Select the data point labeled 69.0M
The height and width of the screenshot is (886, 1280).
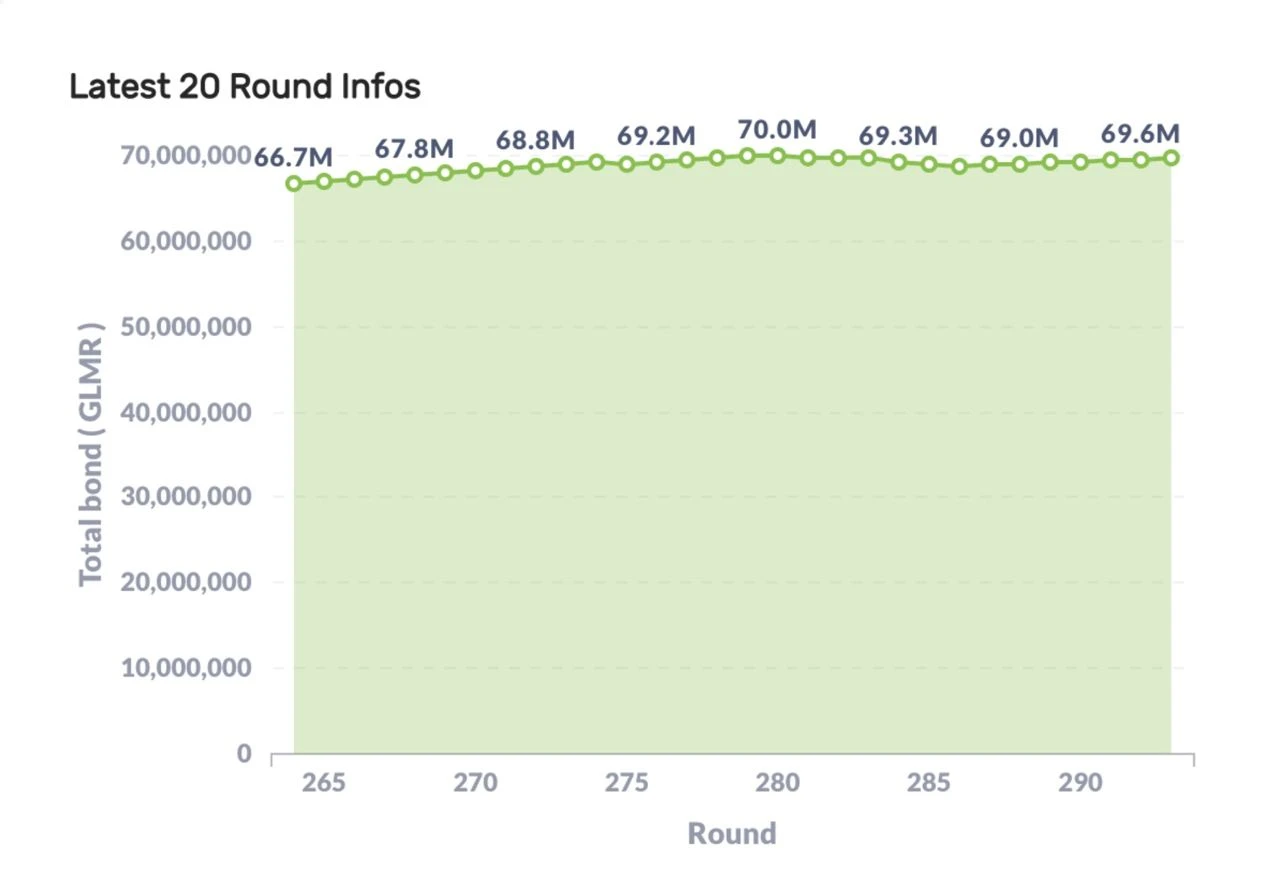tap(1020, 164)
